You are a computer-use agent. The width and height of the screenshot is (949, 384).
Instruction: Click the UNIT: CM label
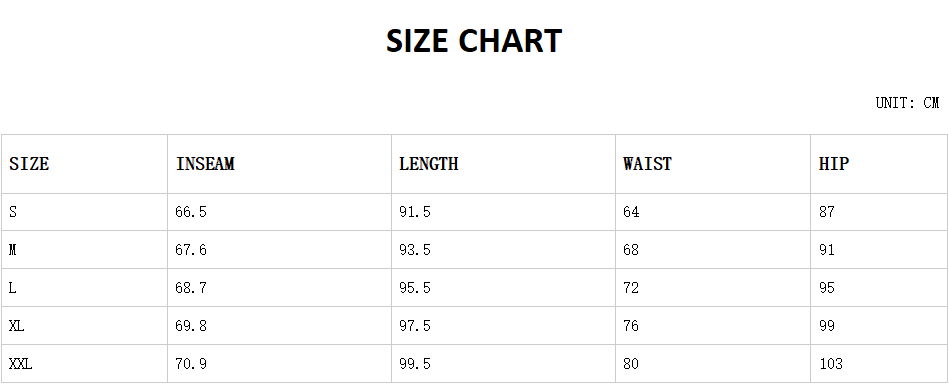coord(907,103)
